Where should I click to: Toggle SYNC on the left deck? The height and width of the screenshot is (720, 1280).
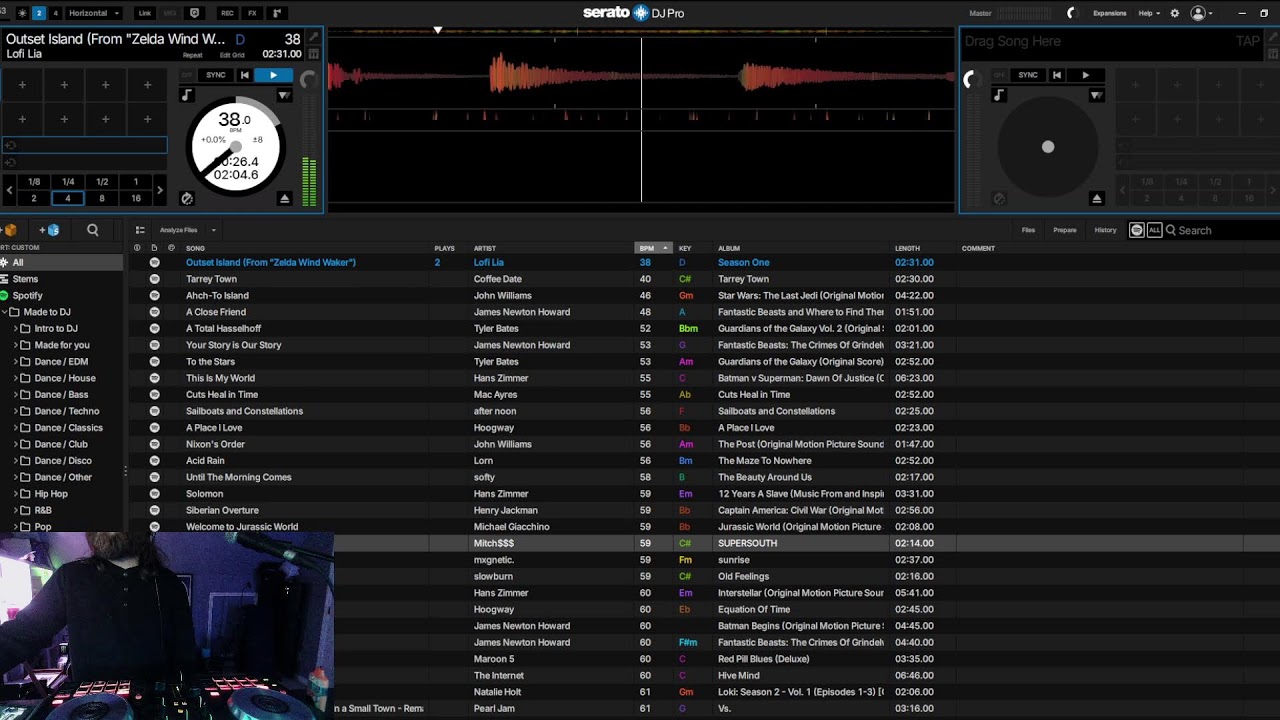coord(215,75)
